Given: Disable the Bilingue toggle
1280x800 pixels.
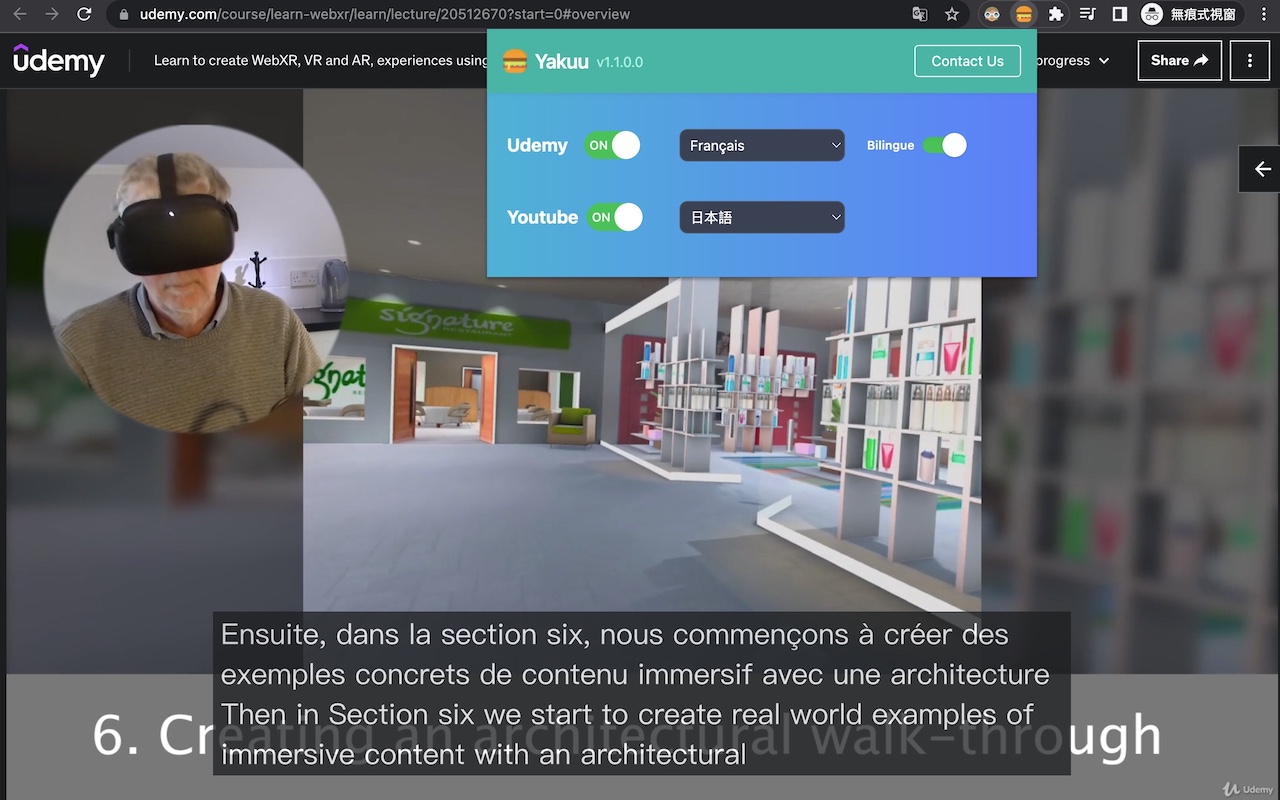Looking at the screenshot, I should (944, 145).
